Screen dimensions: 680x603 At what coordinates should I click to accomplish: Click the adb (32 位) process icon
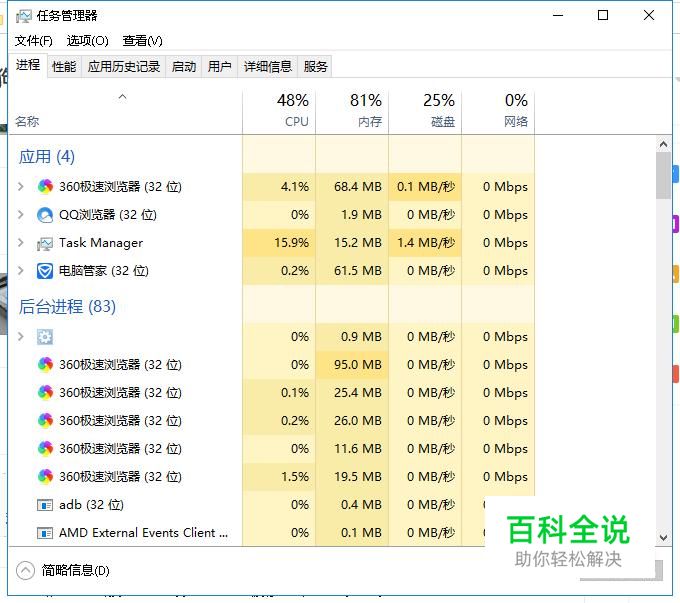(x=45, y=505)
